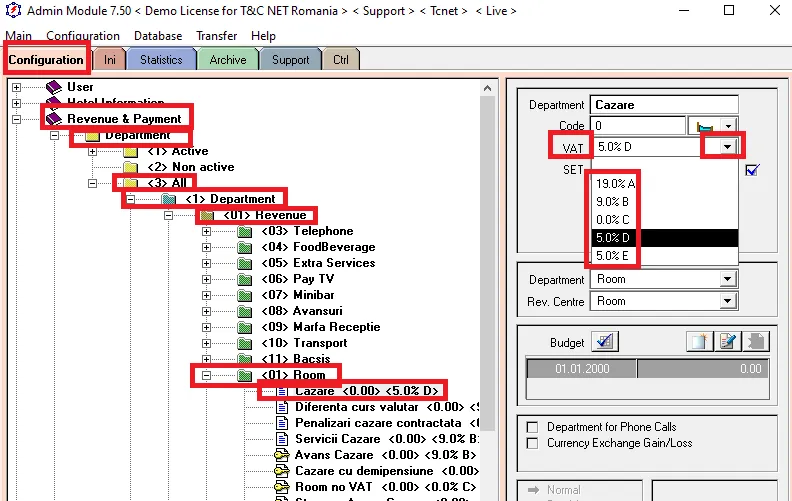
Task: Open the Configuration menu in menu bar
Action: point(83,36)
